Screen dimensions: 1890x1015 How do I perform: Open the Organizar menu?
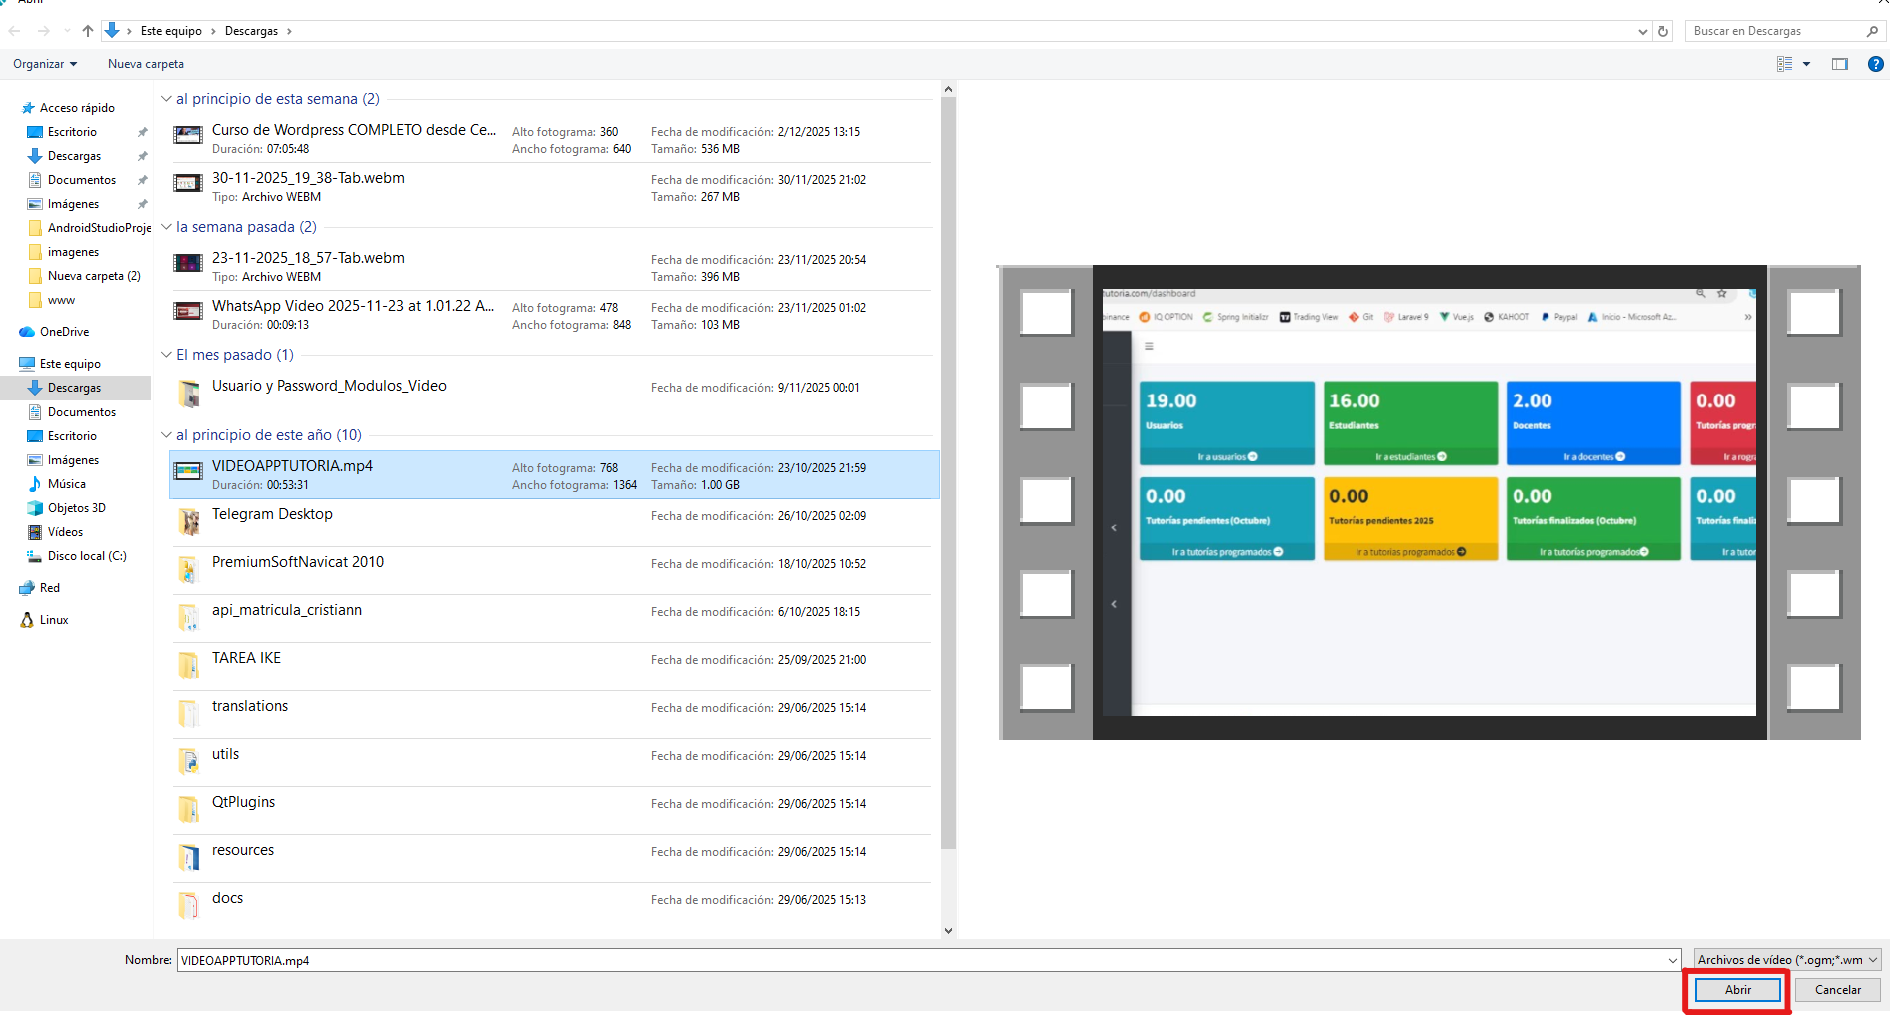click(44, 64)
